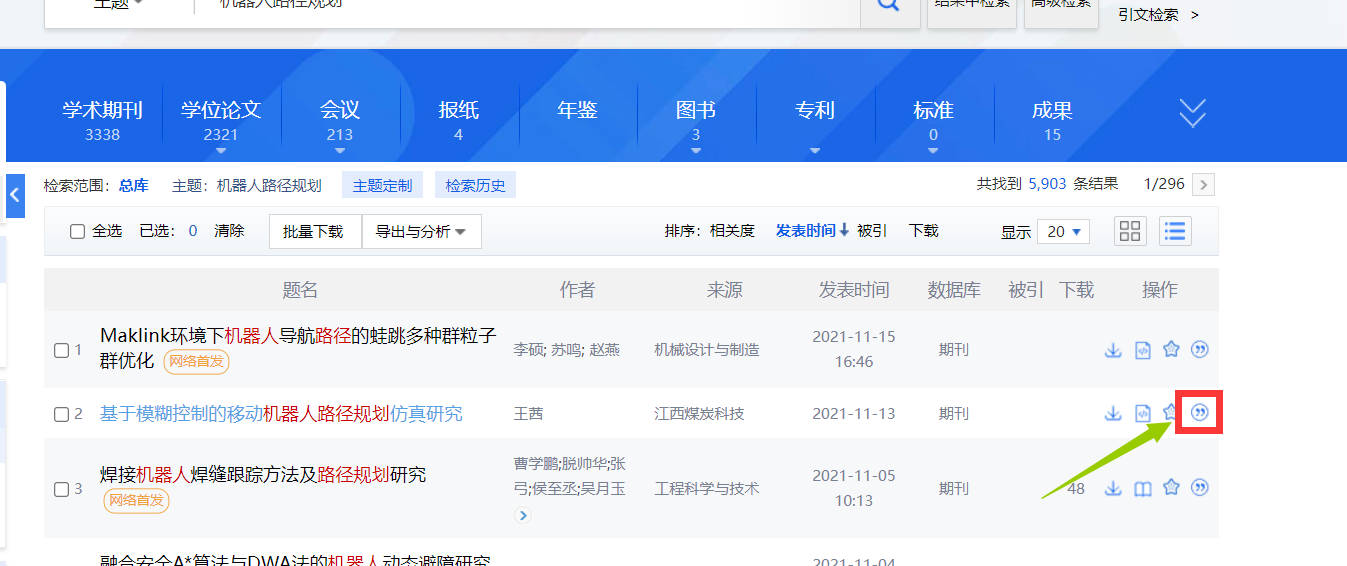
Task: Click the search magnifier icon
Action: click(x=889, y=5)
